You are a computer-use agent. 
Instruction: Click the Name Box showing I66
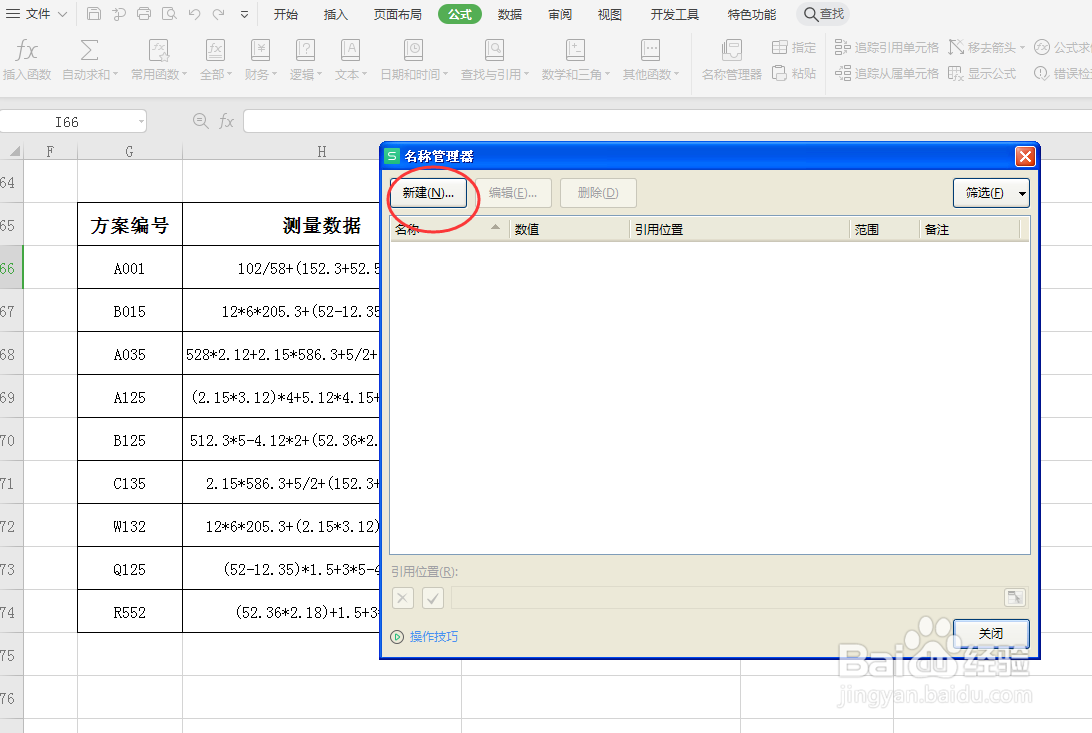(x=68, y=122)
